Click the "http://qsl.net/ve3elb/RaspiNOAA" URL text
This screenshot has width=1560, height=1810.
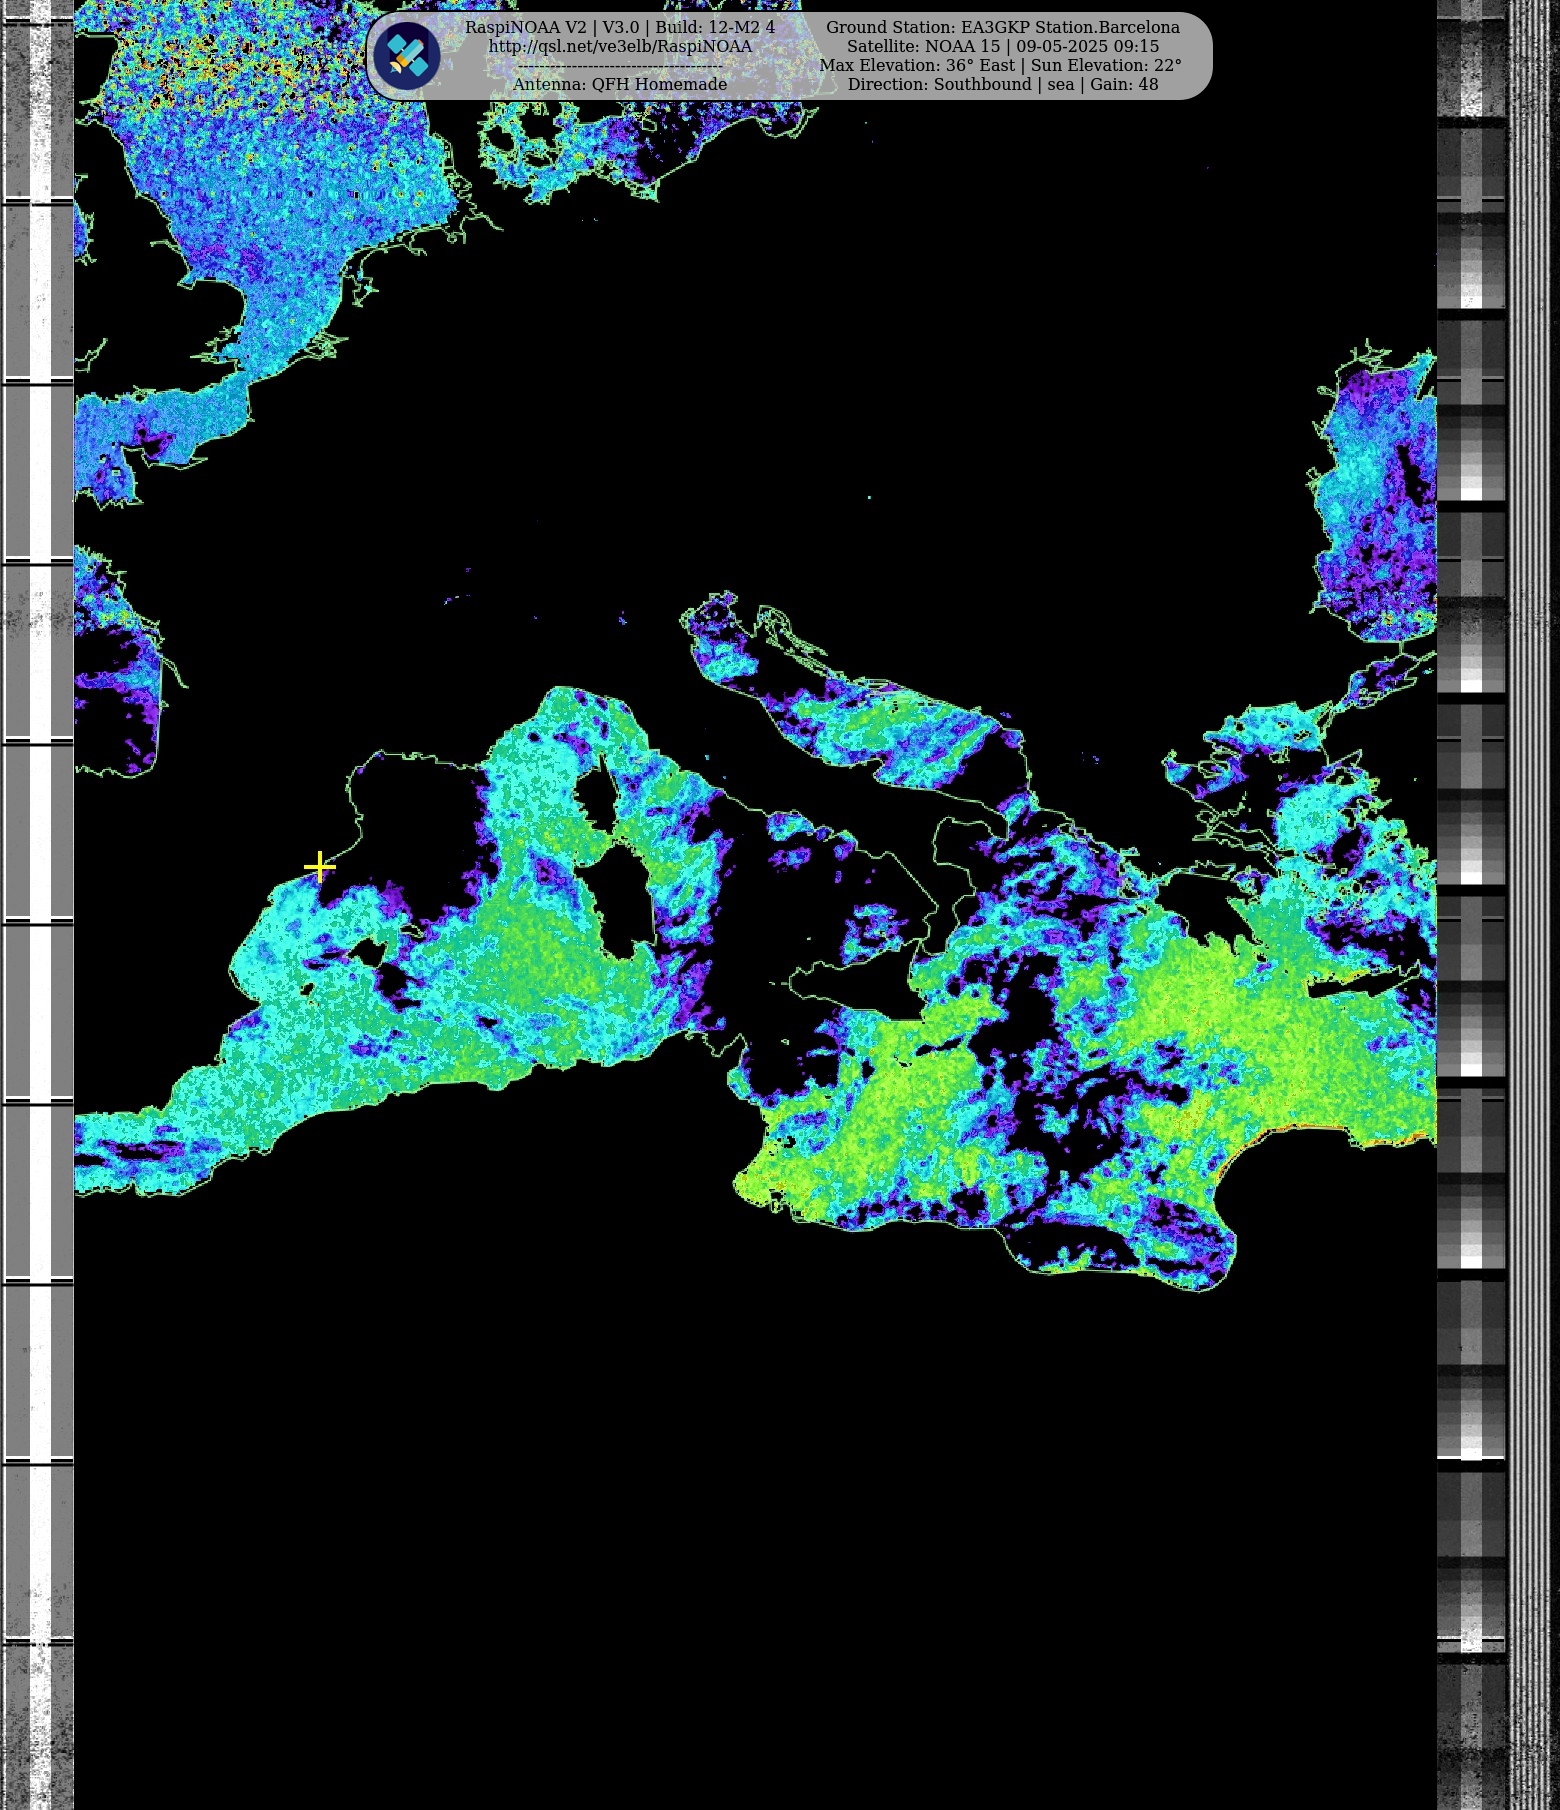pos(620,46)
